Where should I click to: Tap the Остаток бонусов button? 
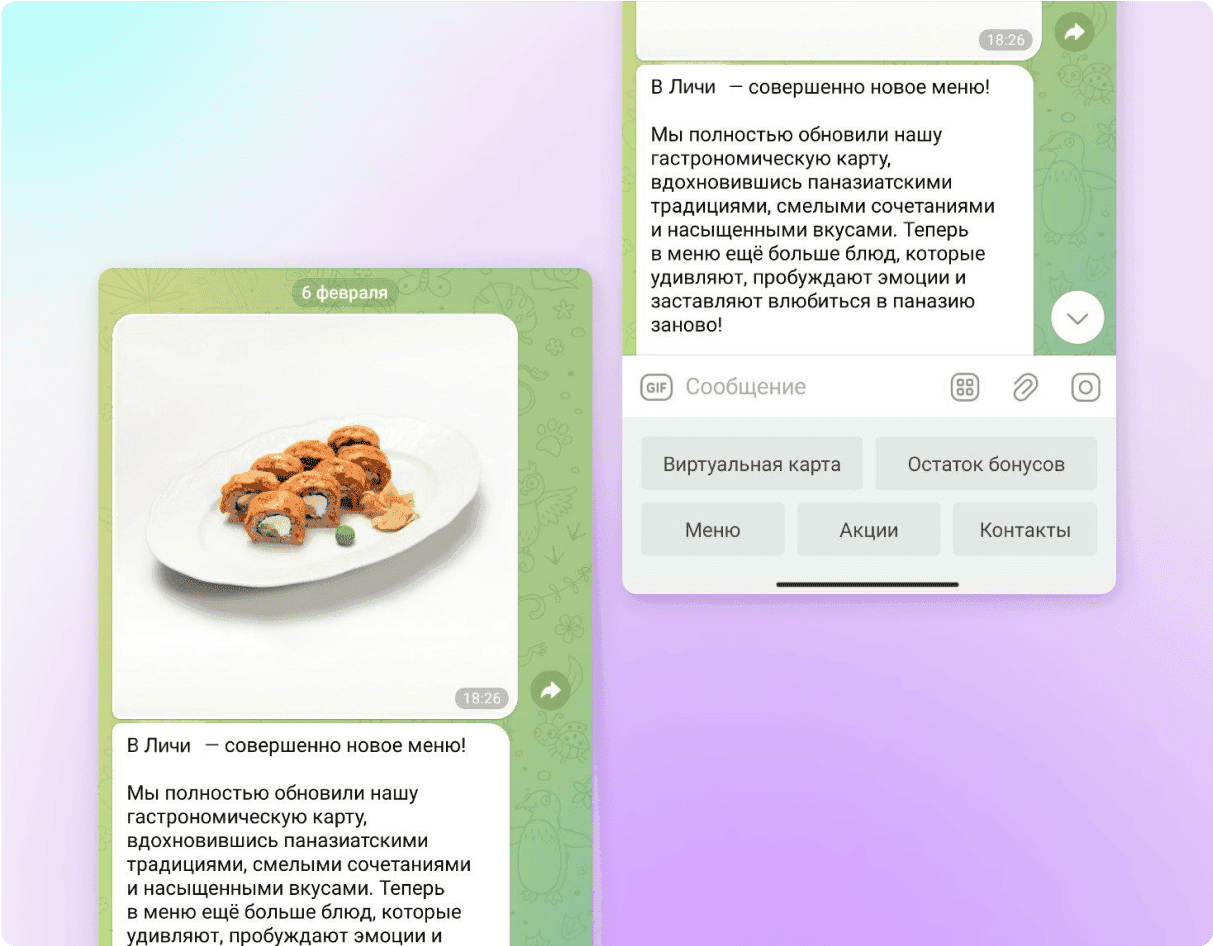[x=986, y=464]
